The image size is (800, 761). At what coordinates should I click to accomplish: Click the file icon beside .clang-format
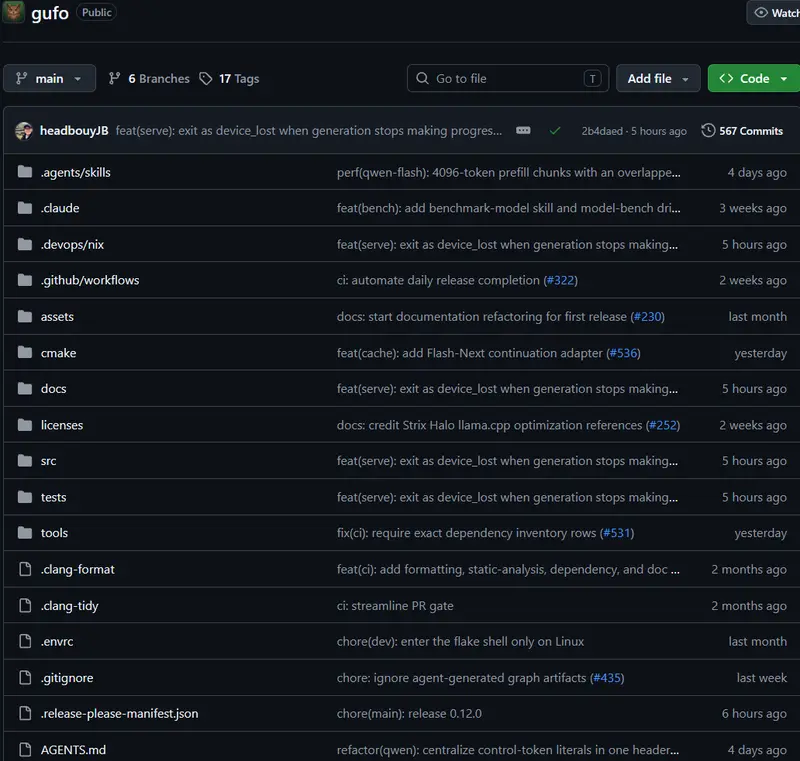click(25, 569)
